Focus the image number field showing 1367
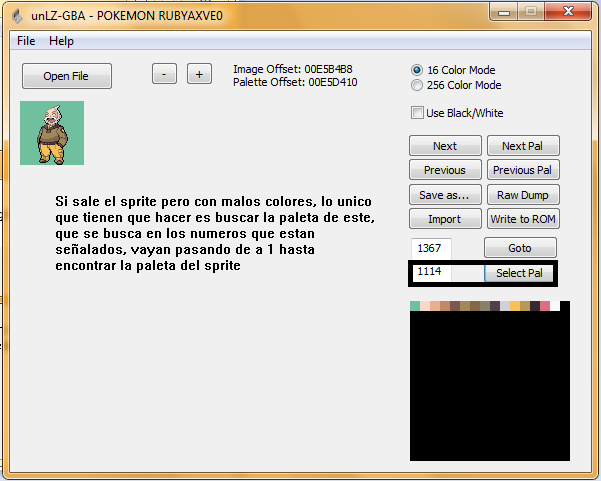 click(431, 248)
